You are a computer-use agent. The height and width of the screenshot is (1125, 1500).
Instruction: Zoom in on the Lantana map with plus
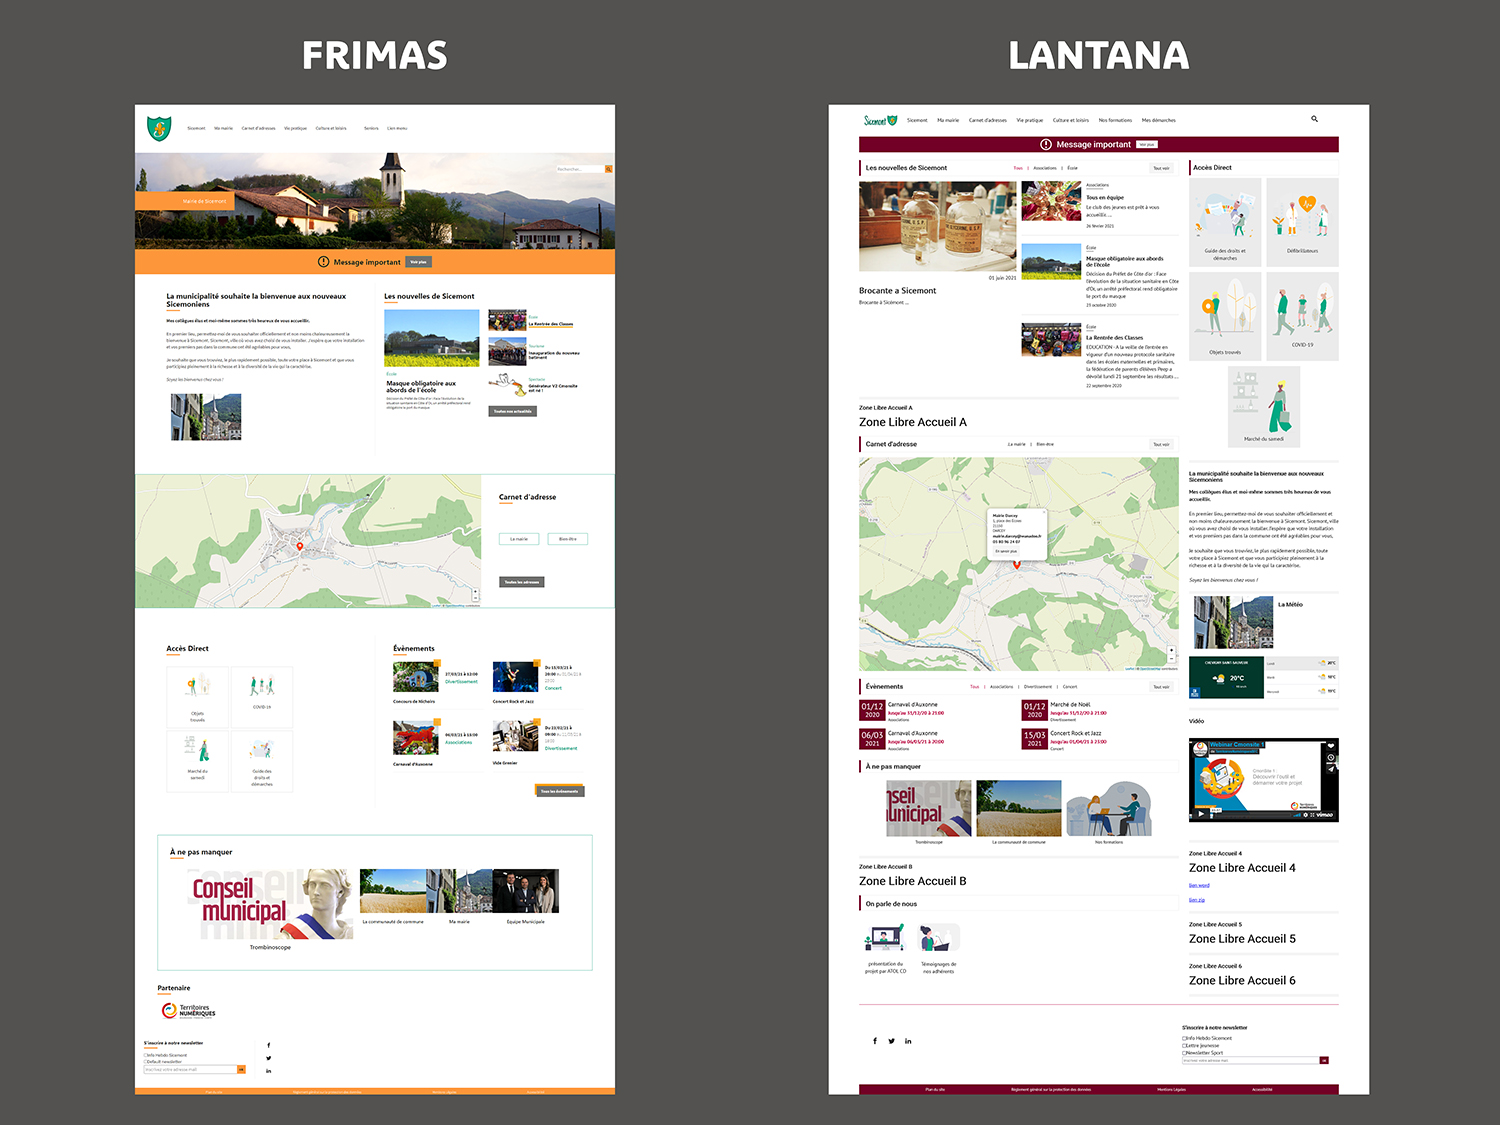point(1171,651)
